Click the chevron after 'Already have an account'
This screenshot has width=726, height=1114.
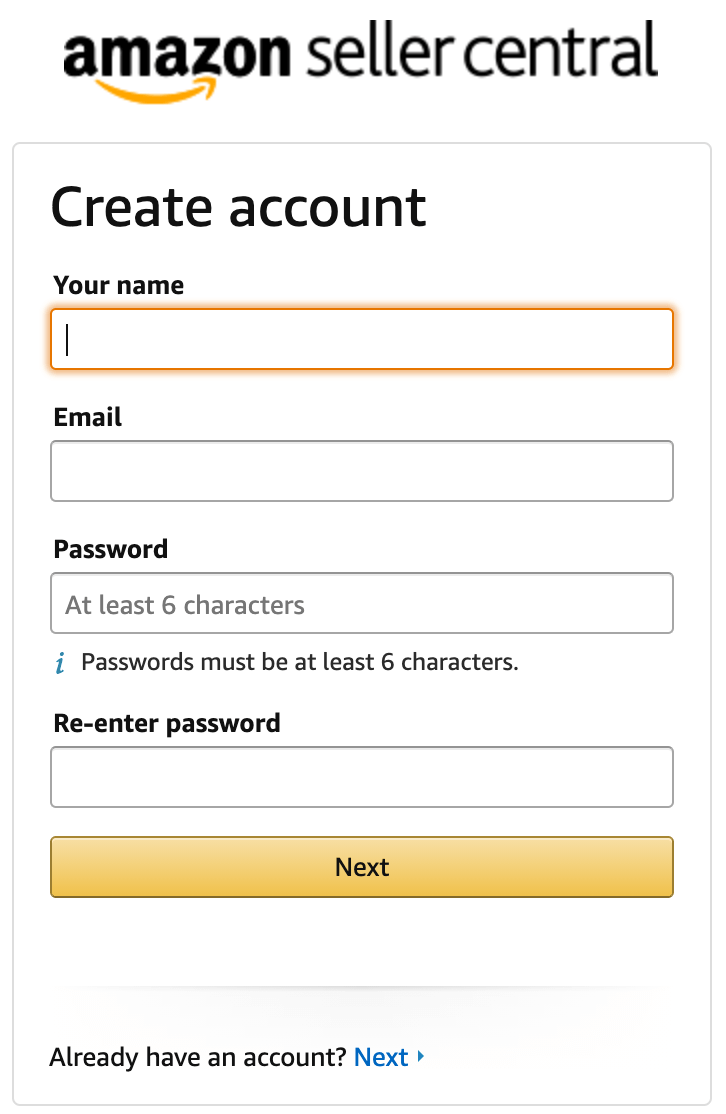419,1057
